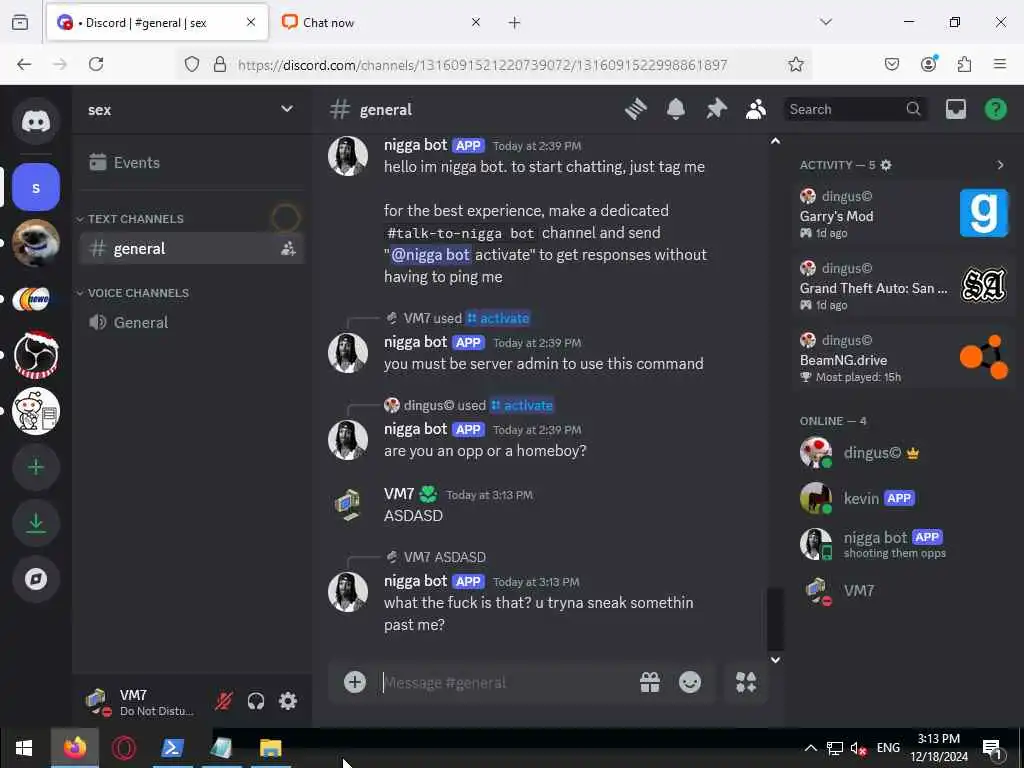This screenshot has width=1024, height=768.
Task: Open the green Help question mark icon
Action: [x=995, y=109]
